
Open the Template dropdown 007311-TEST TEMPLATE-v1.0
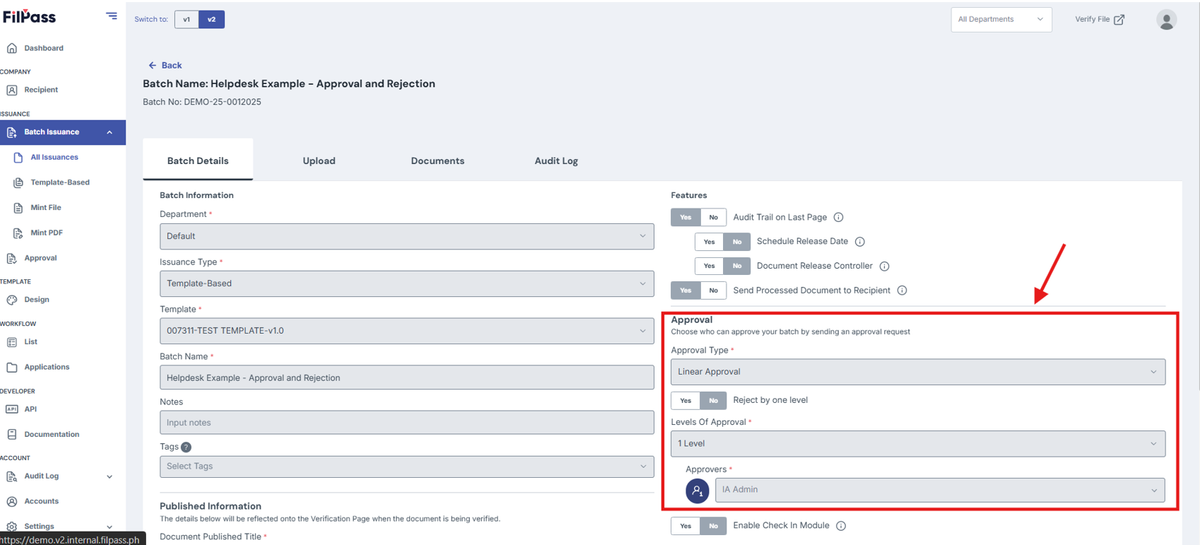tap(406, 330)
